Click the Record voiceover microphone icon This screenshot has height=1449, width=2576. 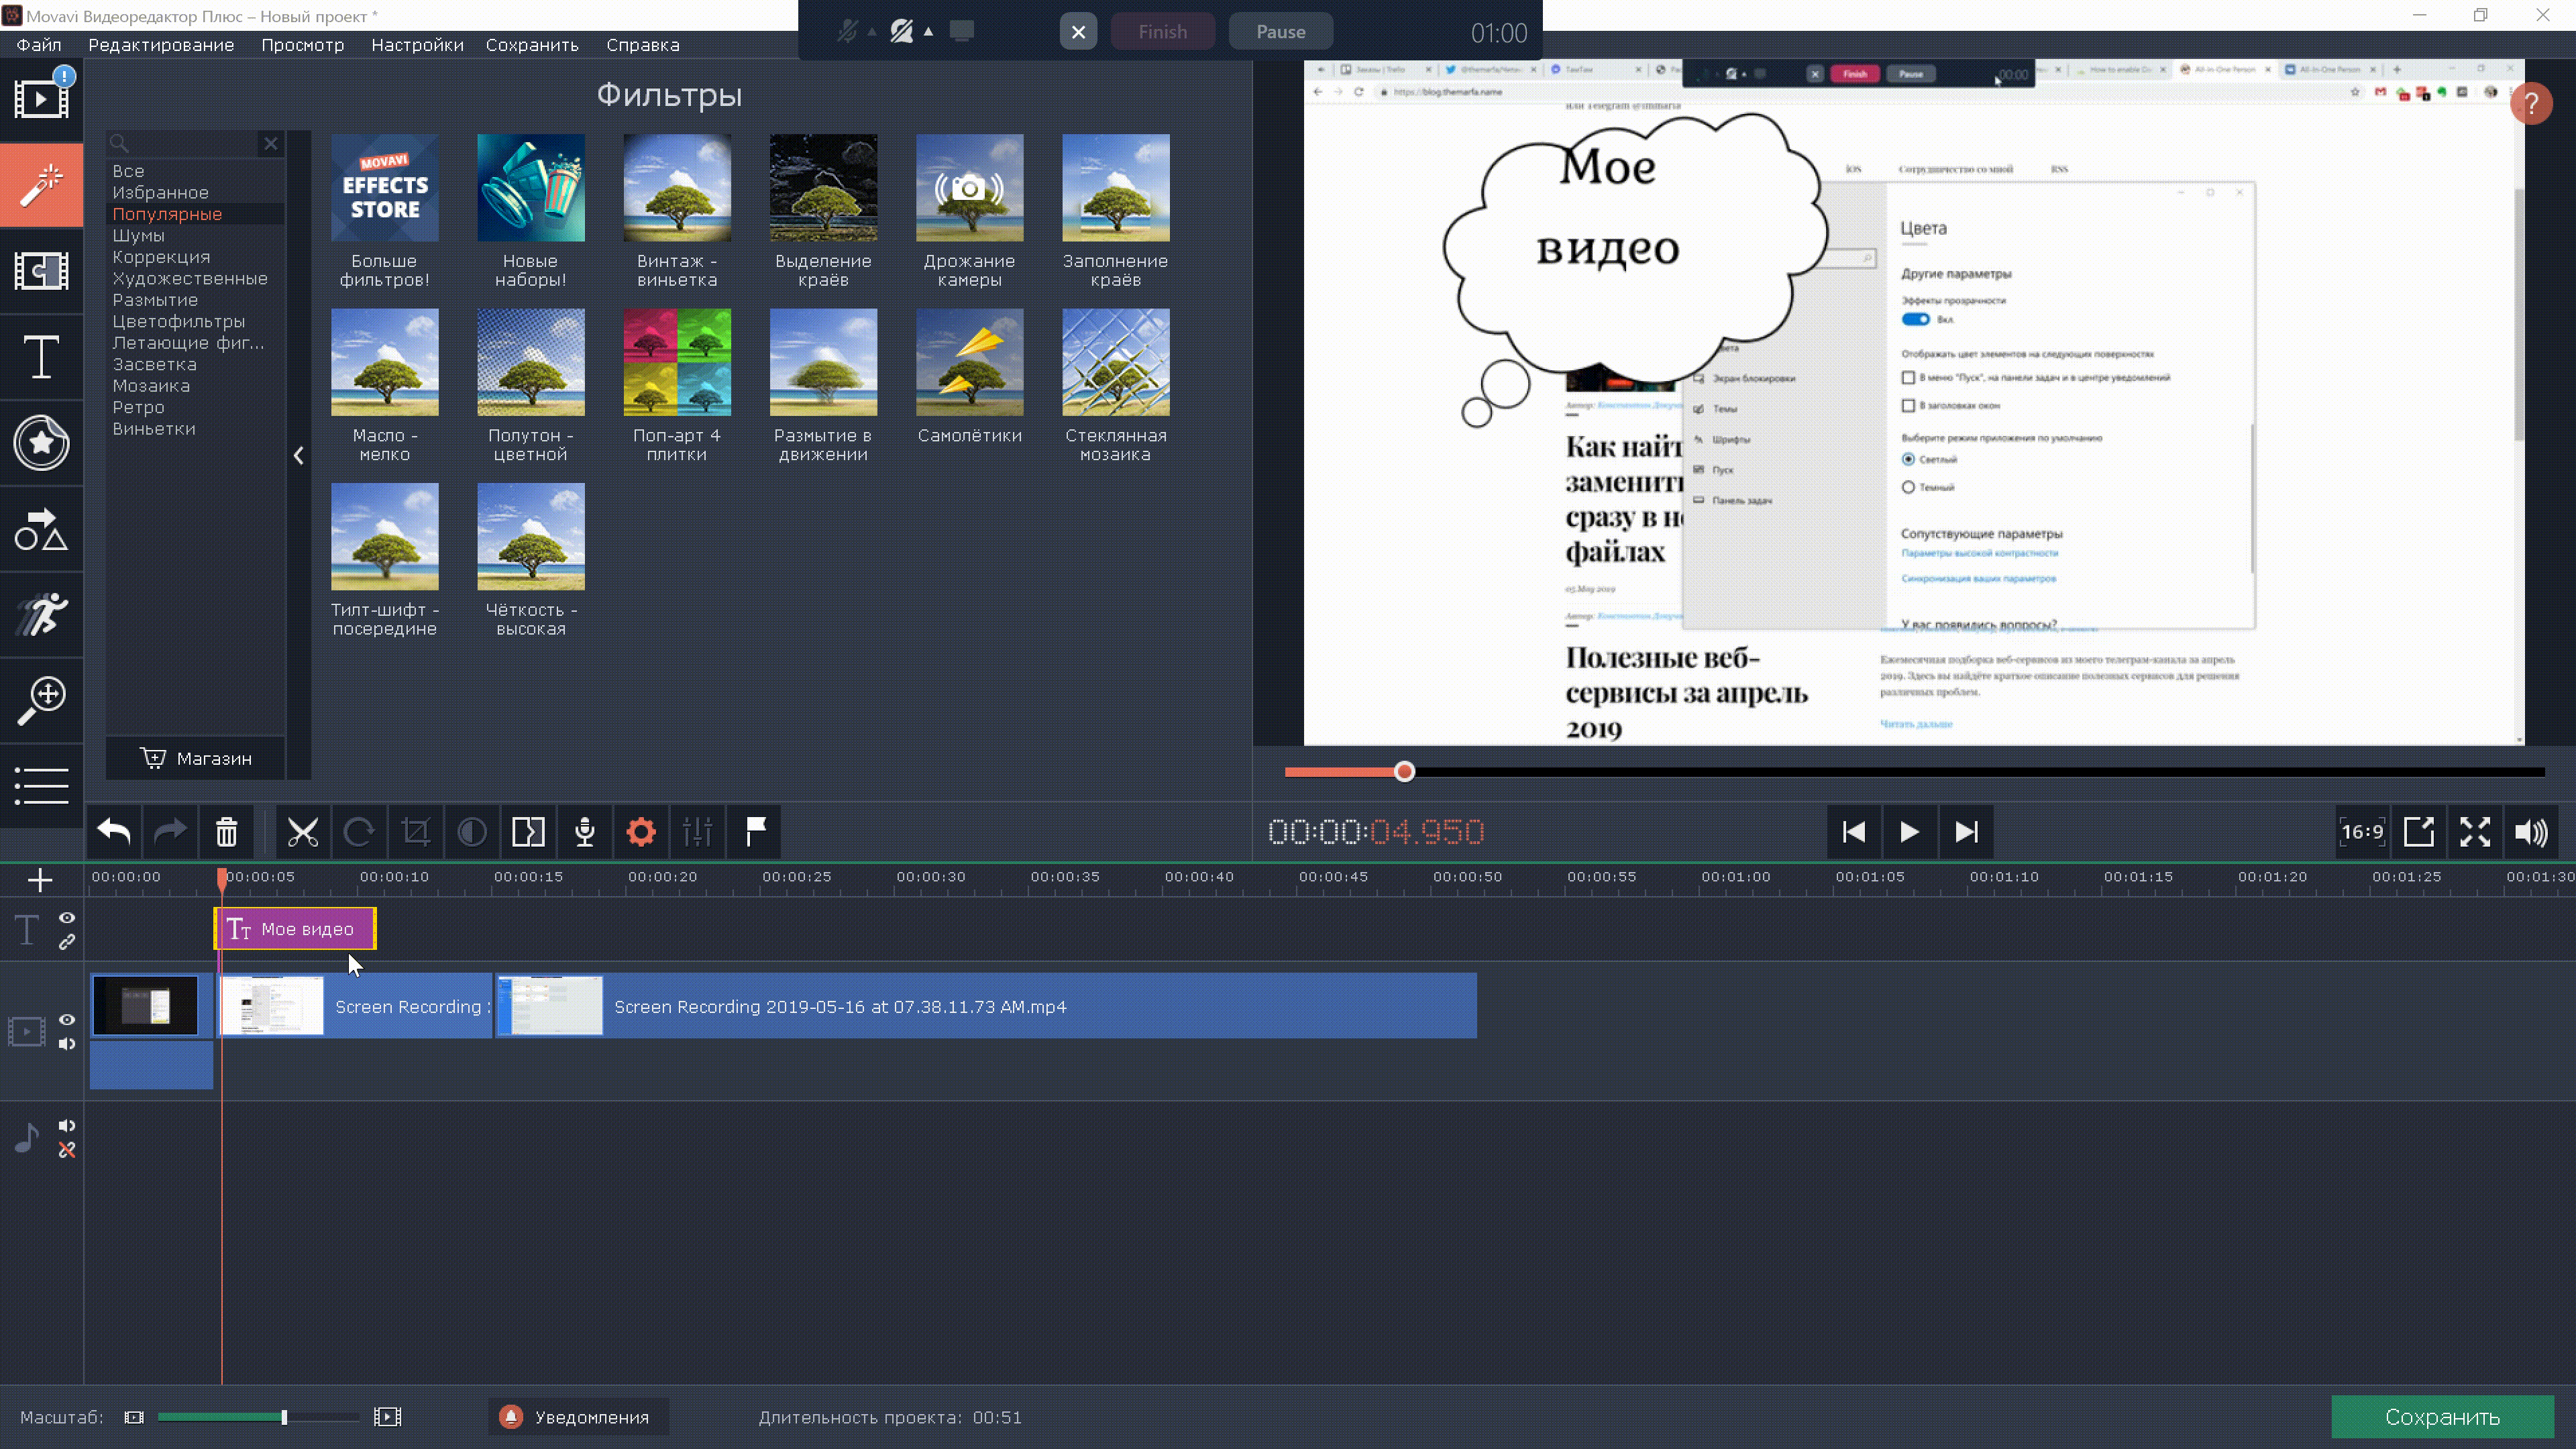point(585,832)
